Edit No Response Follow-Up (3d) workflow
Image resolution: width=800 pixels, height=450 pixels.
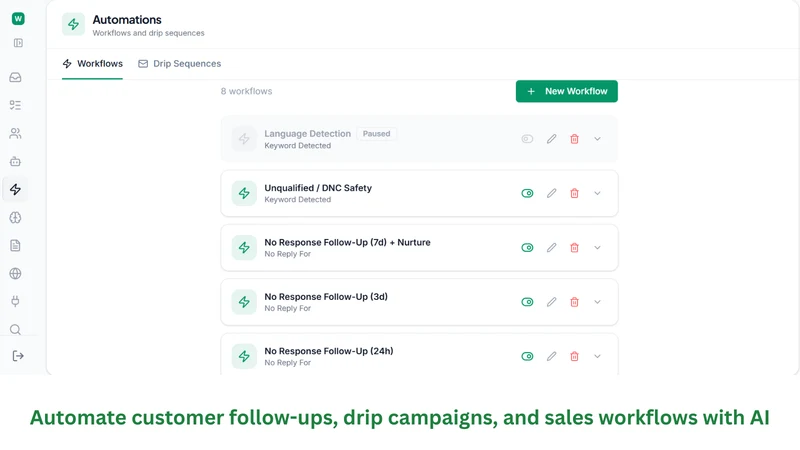552,302
